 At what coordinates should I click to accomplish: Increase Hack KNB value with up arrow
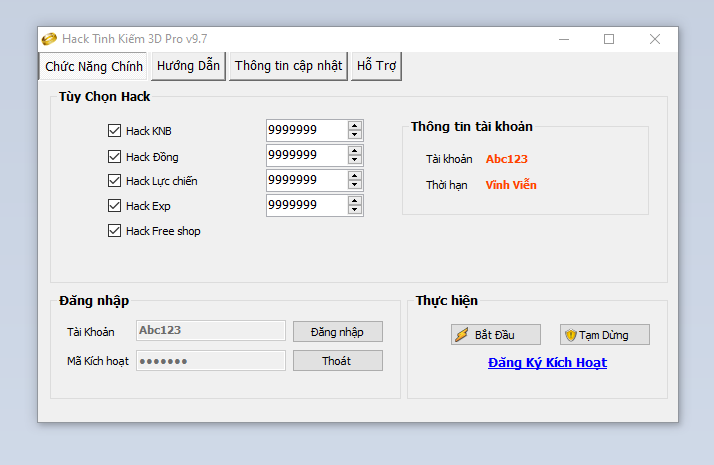click(355, 126)
